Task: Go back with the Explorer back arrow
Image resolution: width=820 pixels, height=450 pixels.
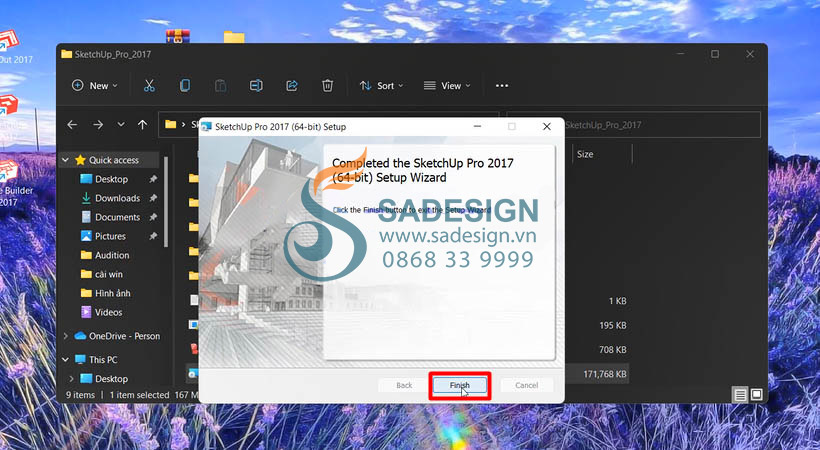Action: [x=72, y=125]
